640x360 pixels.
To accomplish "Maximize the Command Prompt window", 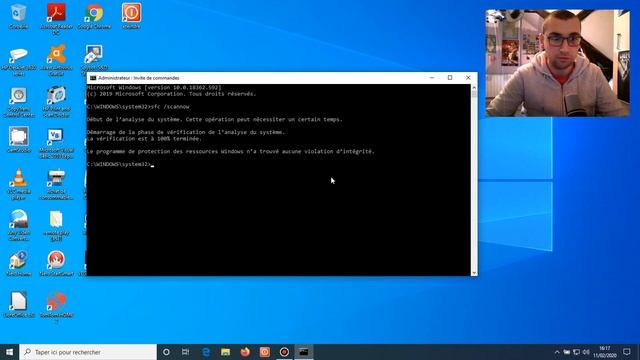I will click(x=450, y=78).
